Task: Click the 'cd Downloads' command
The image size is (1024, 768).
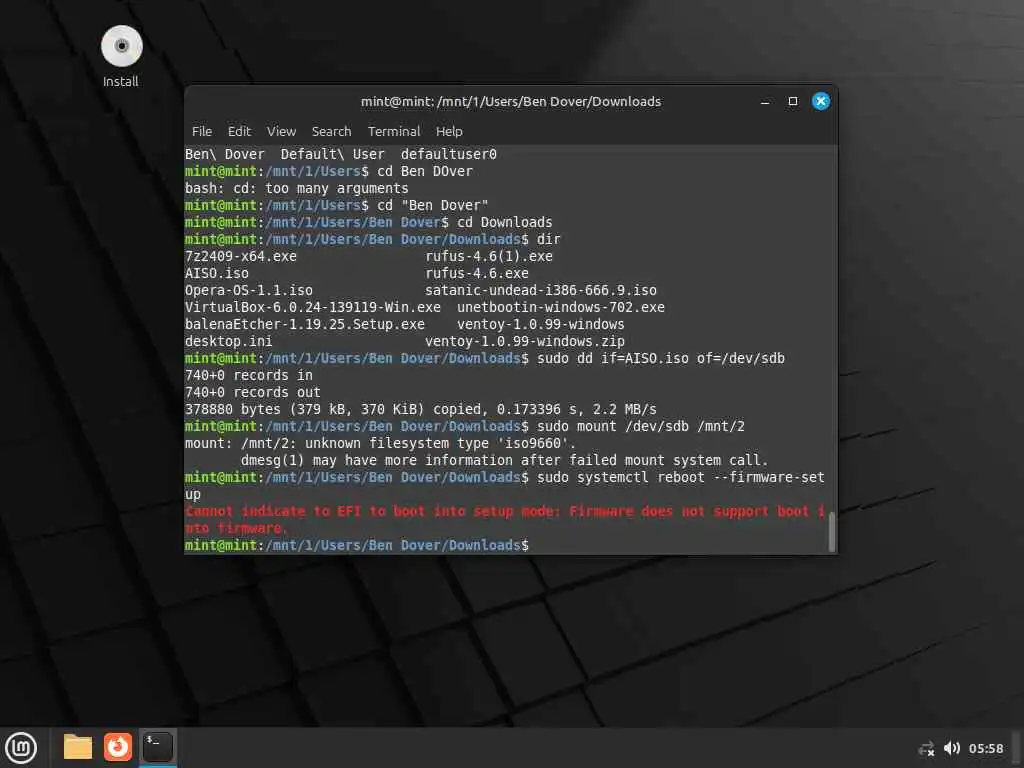Action: [505, 222]
